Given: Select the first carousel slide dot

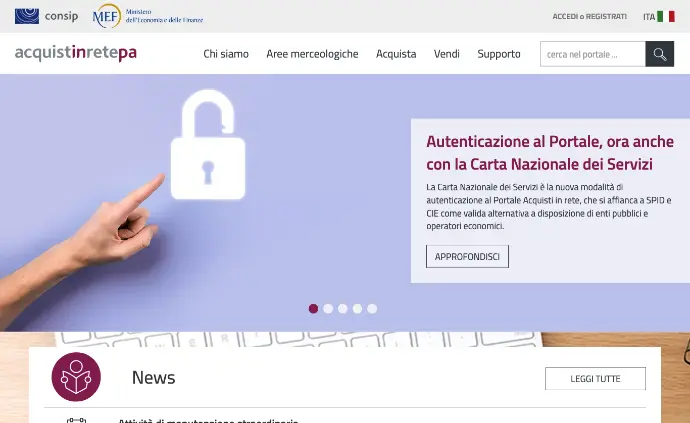Looking at the screenshot, I should [313, 309].
